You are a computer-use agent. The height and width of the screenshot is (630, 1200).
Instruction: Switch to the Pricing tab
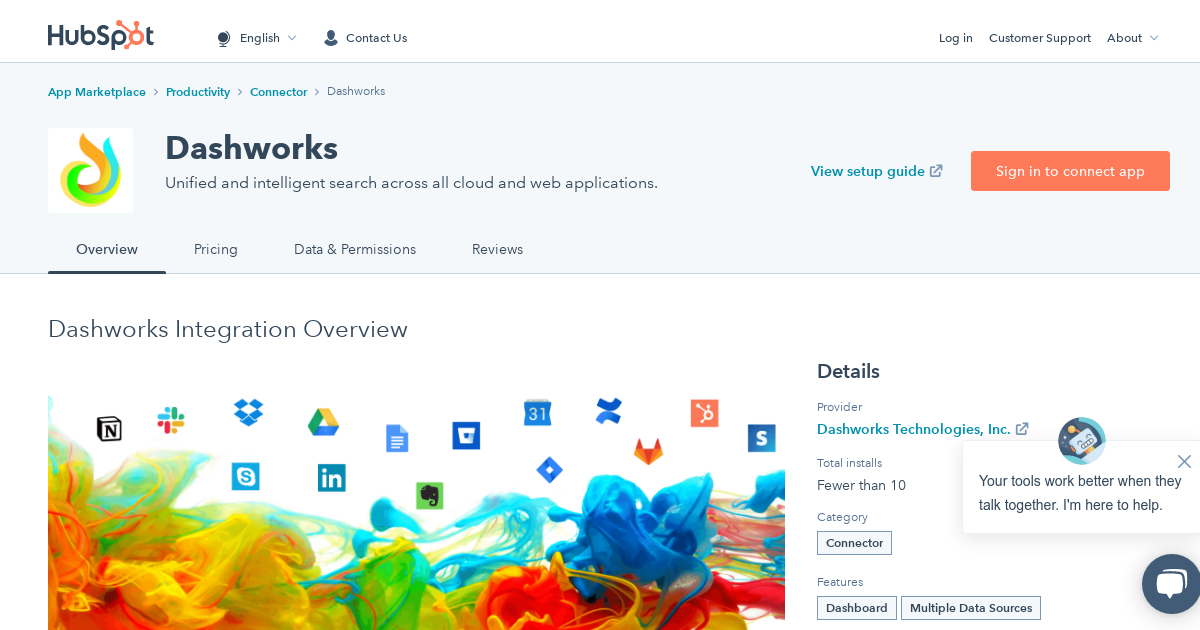pos(216,249)
